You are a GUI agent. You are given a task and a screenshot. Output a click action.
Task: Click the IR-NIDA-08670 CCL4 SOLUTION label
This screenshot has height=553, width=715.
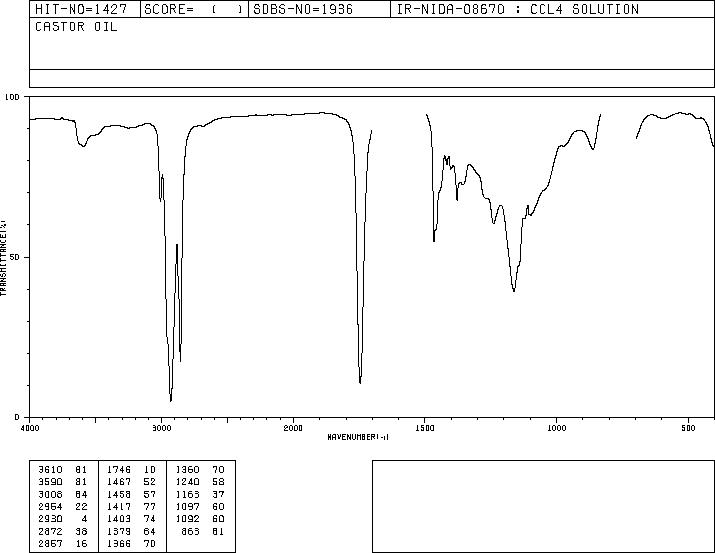tap(518, 9)
